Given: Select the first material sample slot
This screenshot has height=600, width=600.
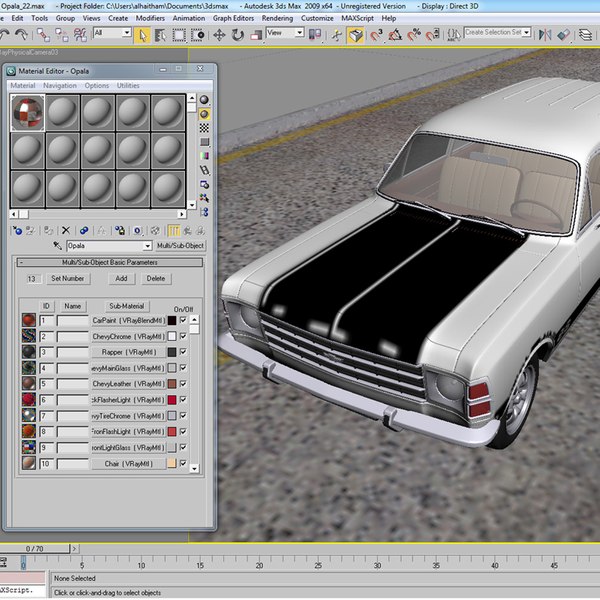Looking at the screenshot, I should click(28, 112).
